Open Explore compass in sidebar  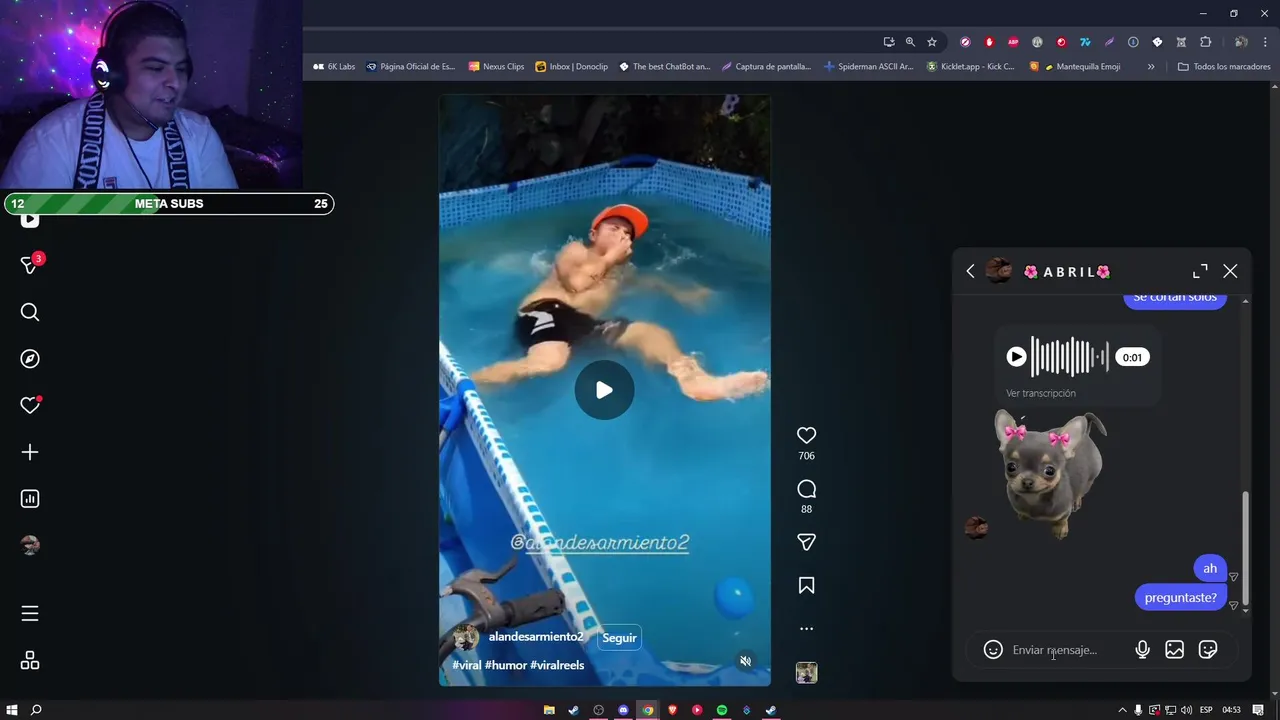click(x=30, y=359)
